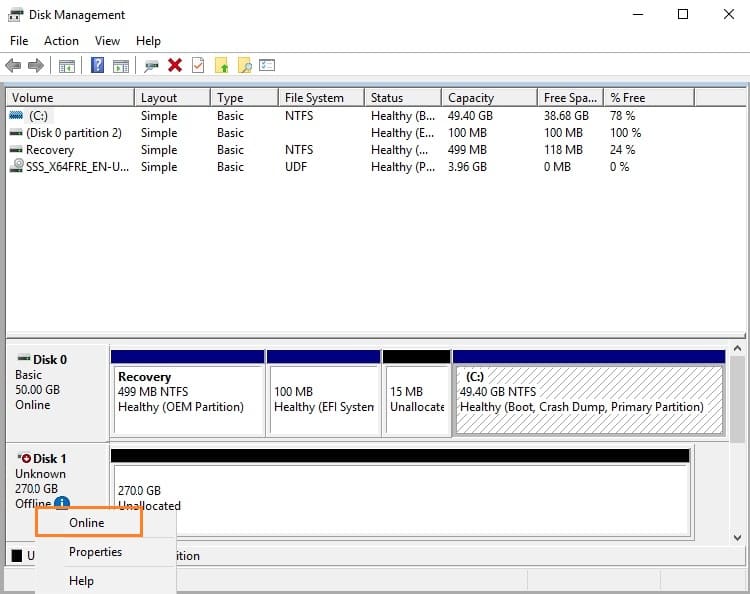
Task: Select the Recovery volume row in list
Action: click(50, 150)
